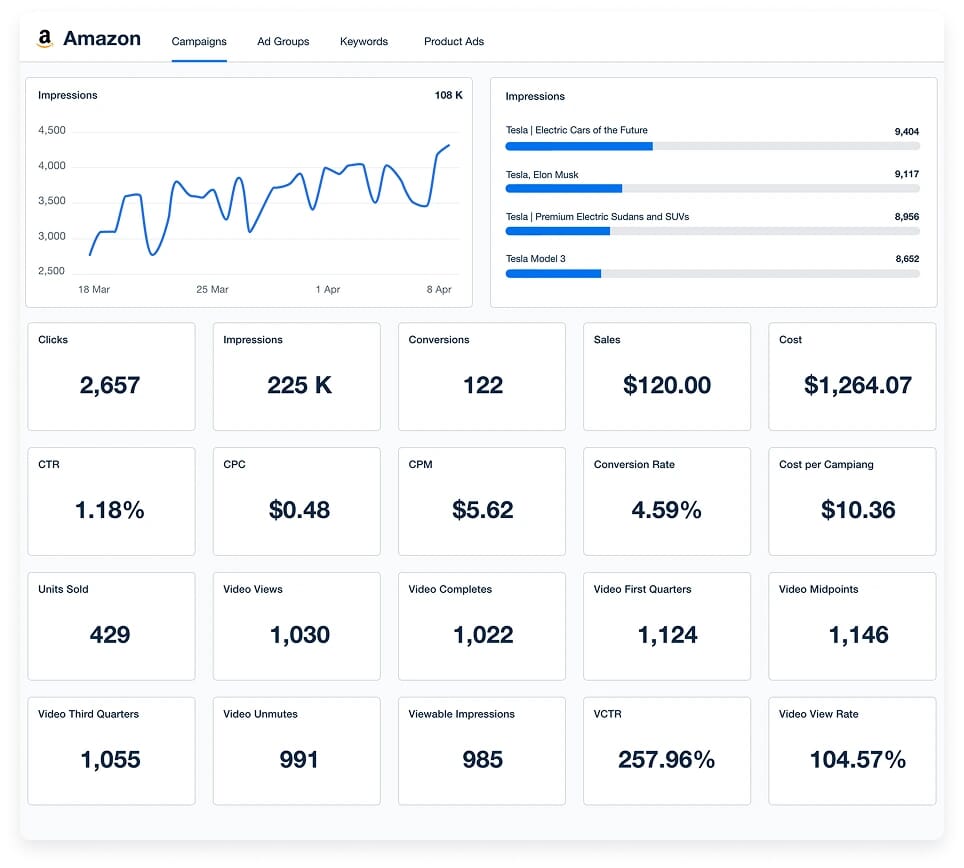964x868 pixels.
Task: Click the 4,500 y-axis label
Action: [52, 130]
